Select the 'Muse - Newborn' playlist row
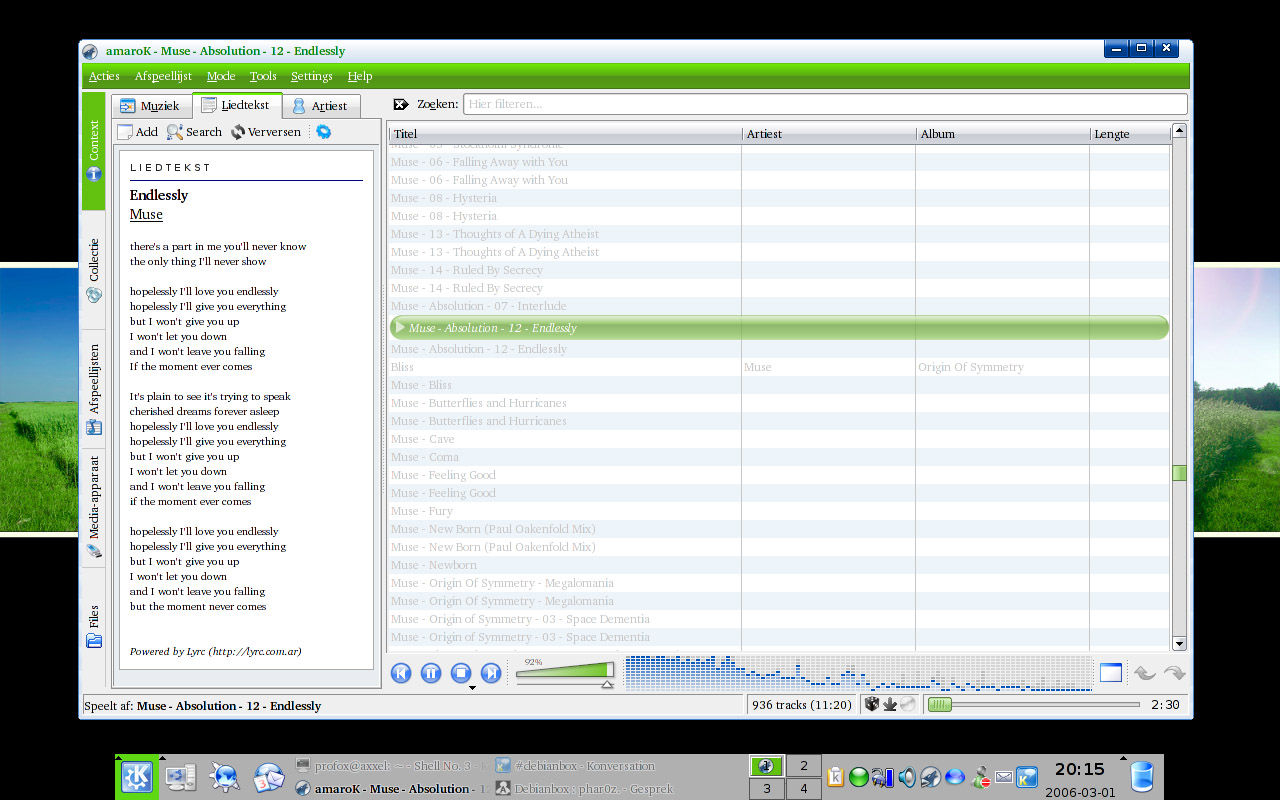The width and height of the screenshot is (1280, 800). click(779, 565)
